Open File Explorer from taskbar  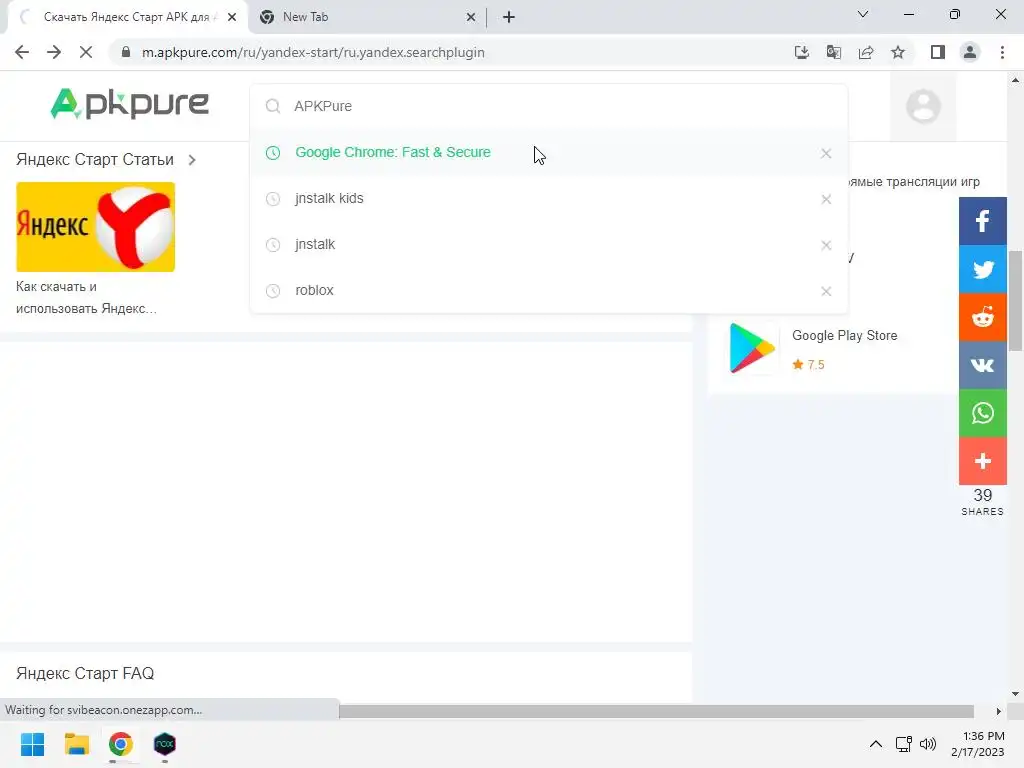coord(76,744)
